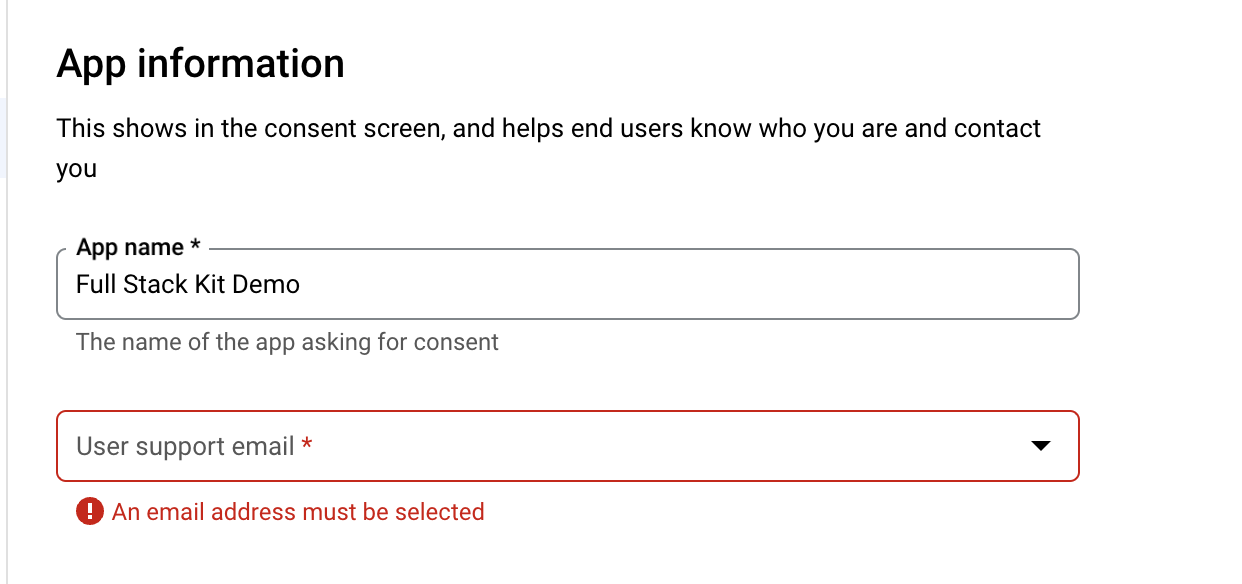Focus the App name input field

pos(568,284)
